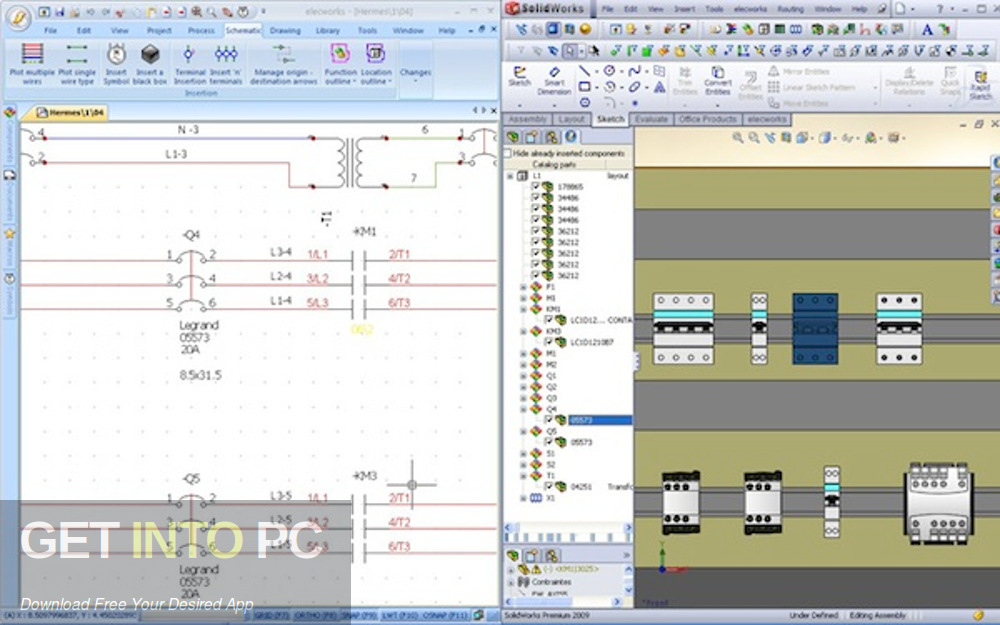This screenshot has width=1000, height=625.
Task: Expand the F1 tree node
Action: [x=524, y=287]
